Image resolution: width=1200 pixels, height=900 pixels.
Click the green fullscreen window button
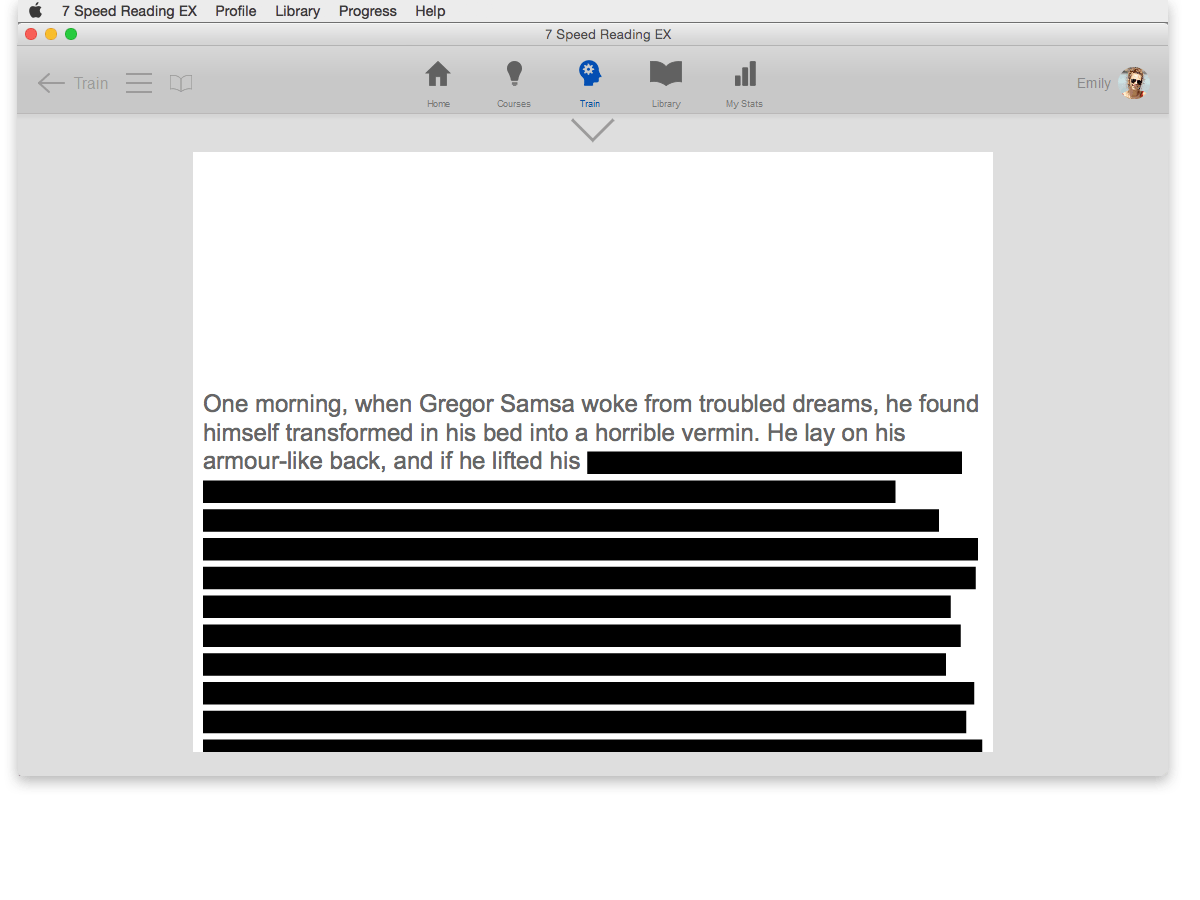pyautogui.click(x=71, y=34)
